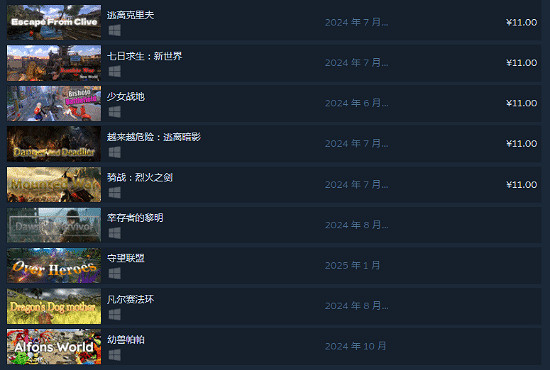Open Alfons World game thumbnail
Viewport: 550px width, 370px height.
point(54,347)
